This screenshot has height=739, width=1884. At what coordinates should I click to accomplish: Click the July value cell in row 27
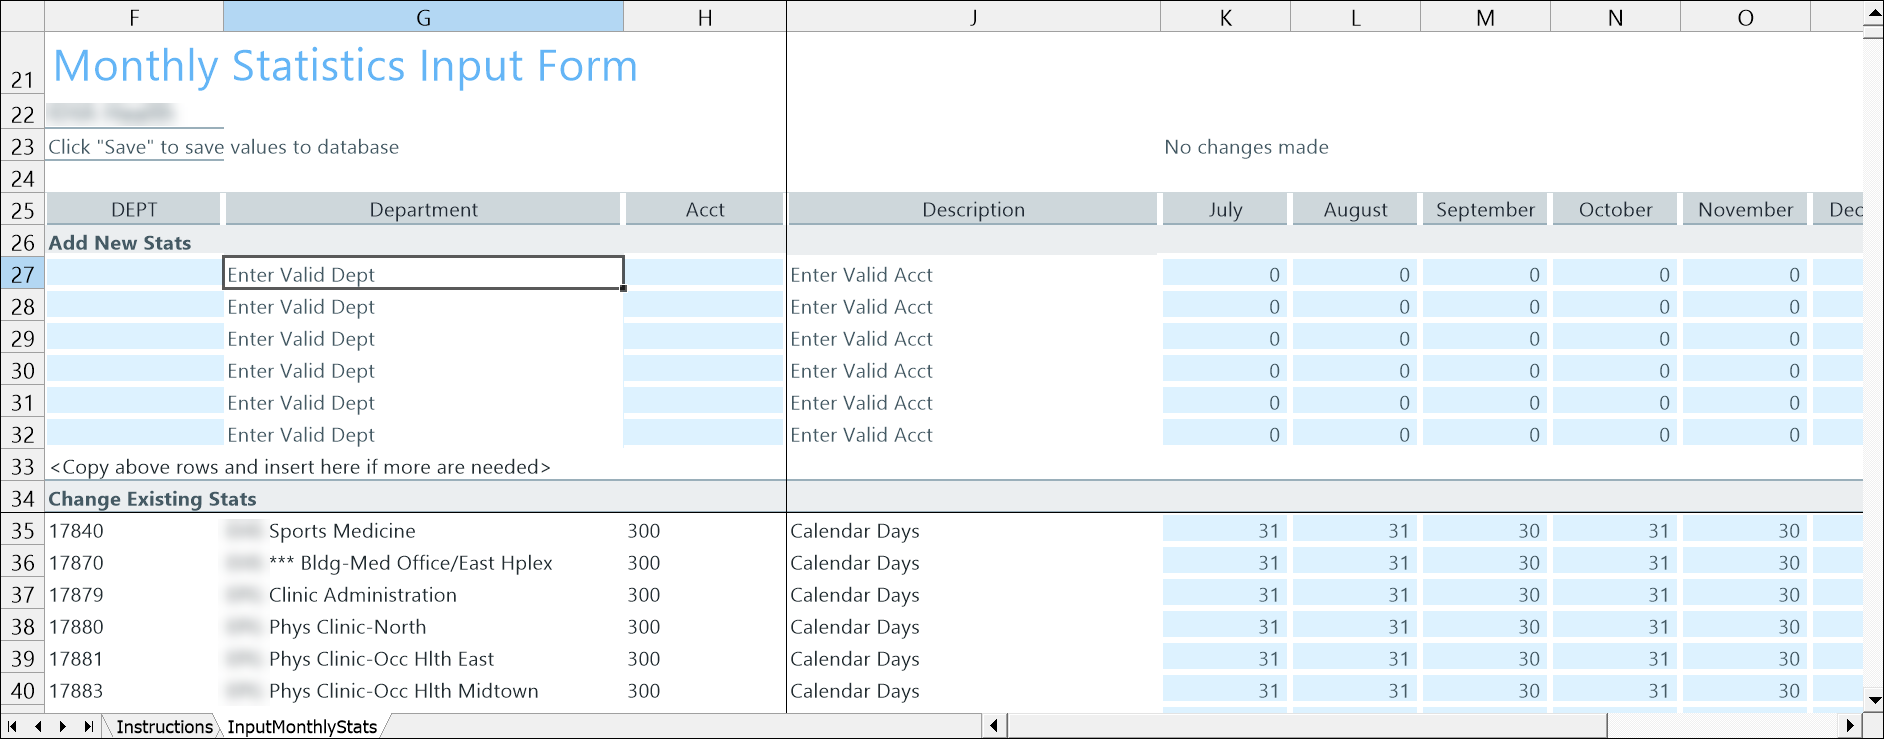(1224, 274)
